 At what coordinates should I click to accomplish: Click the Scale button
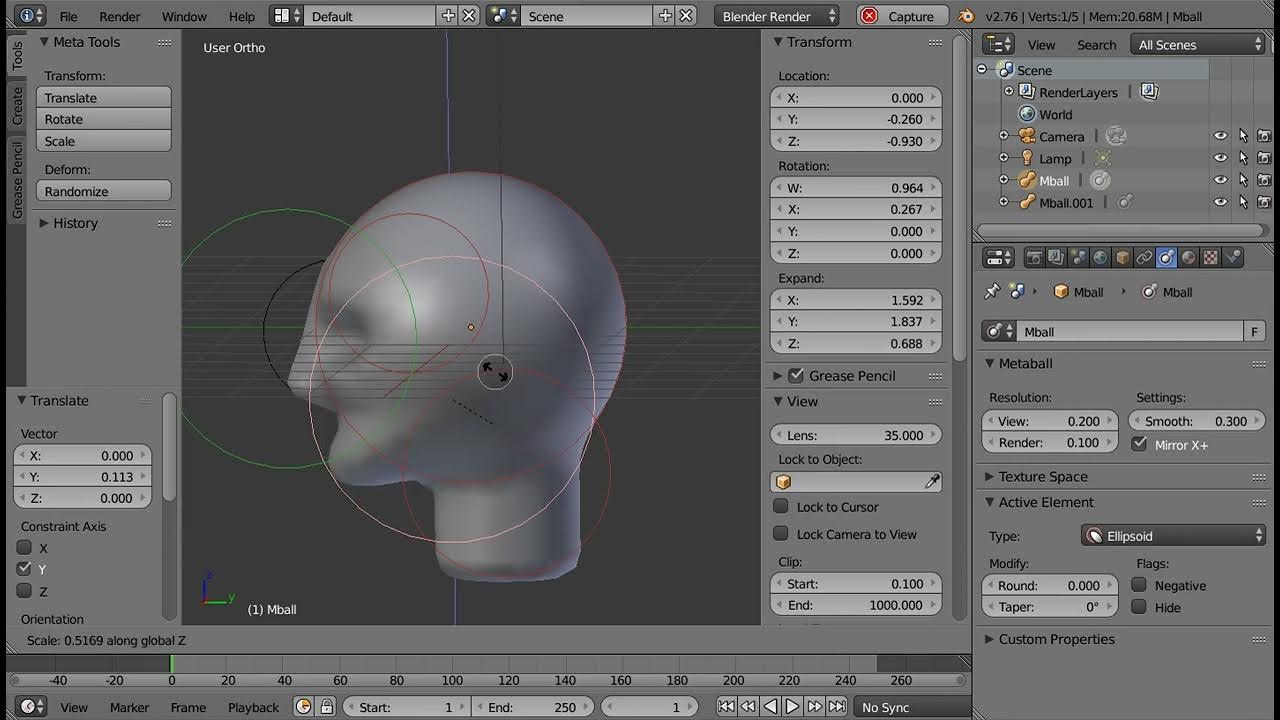(x=104, y=141)
